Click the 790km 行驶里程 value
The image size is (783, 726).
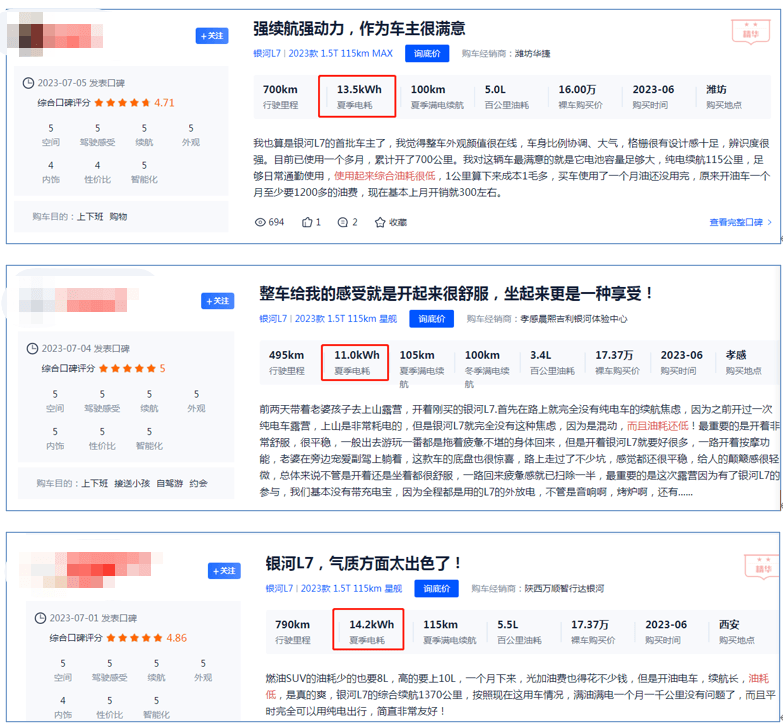coord(292,625)
